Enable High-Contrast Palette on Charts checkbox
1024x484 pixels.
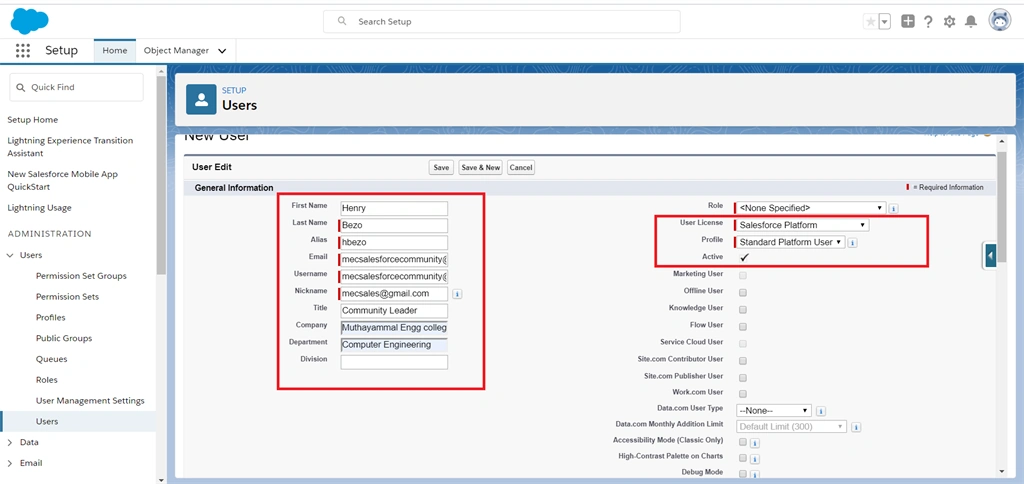(x=743, y=458)
